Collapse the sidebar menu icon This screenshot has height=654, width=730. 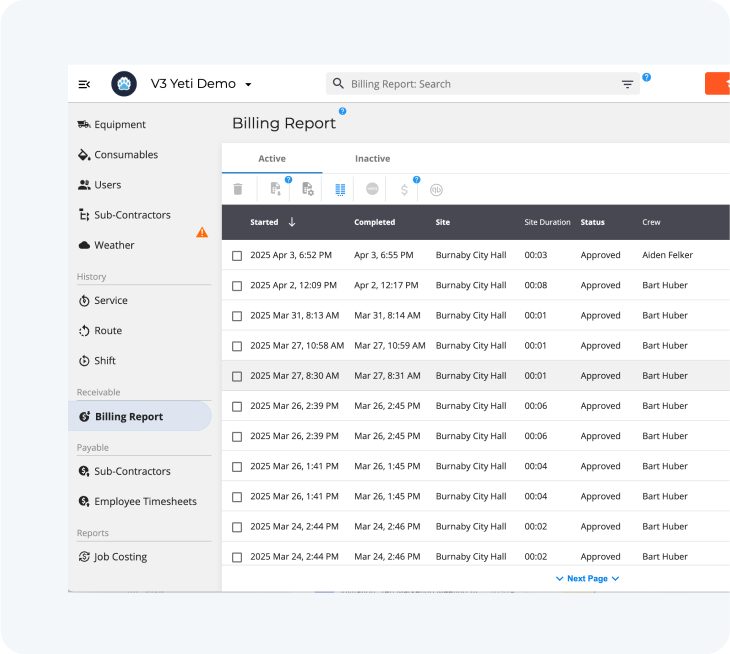pos(84,84)
